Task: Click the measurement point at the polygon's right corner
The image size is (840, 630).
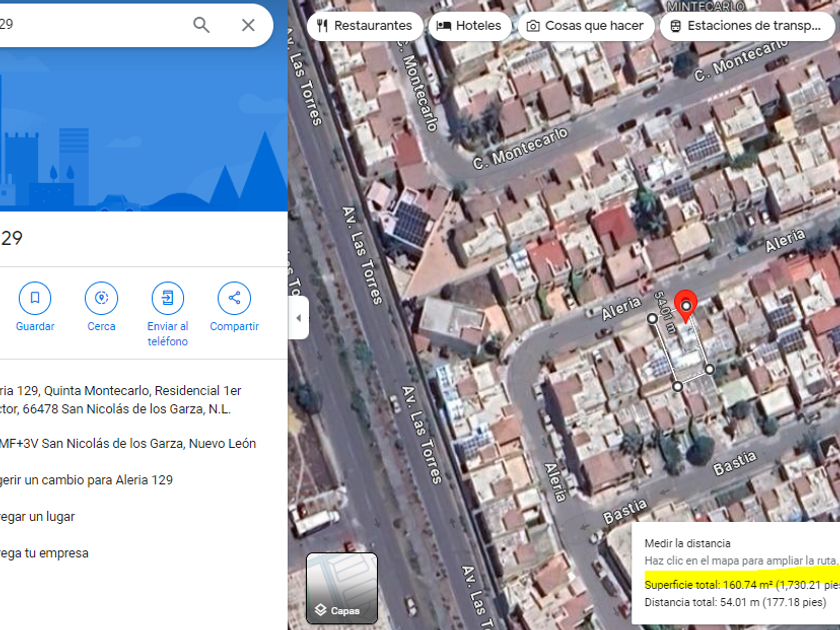Action: [x=709, y=369]
